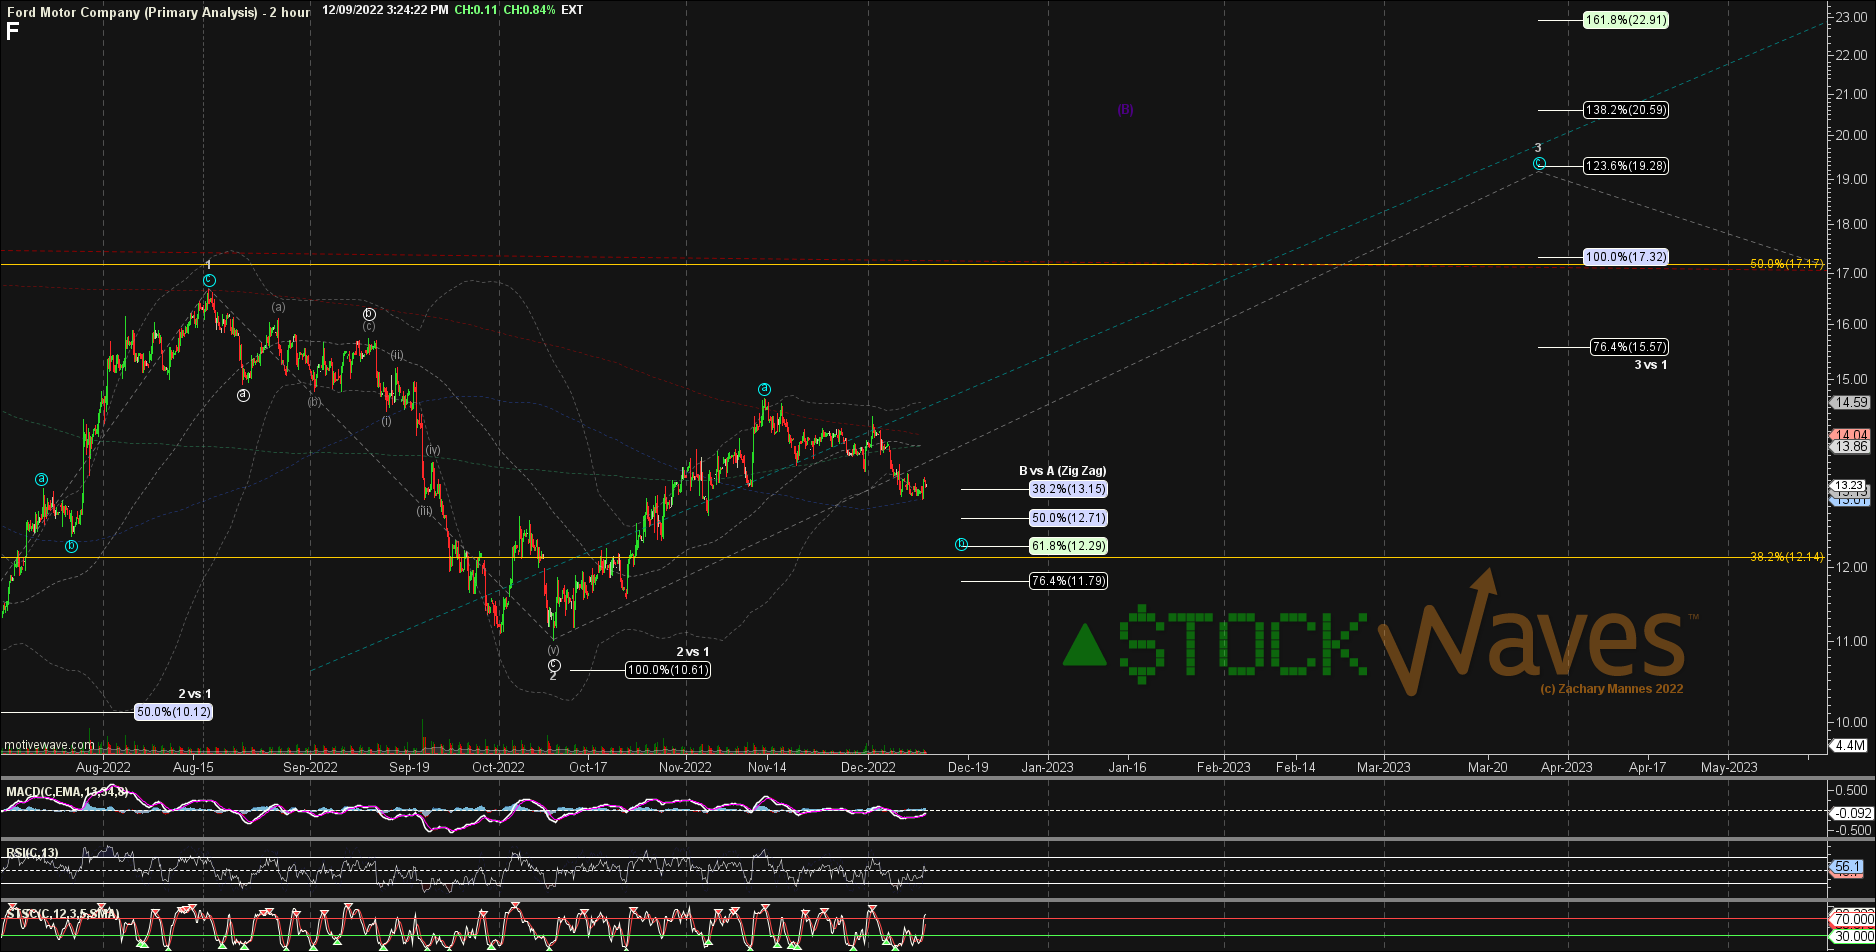The width and height of the screenshot is (1876, 952).
Task: Select the 76.4%(11.79) retracement label
Action: pos(1068,581)
